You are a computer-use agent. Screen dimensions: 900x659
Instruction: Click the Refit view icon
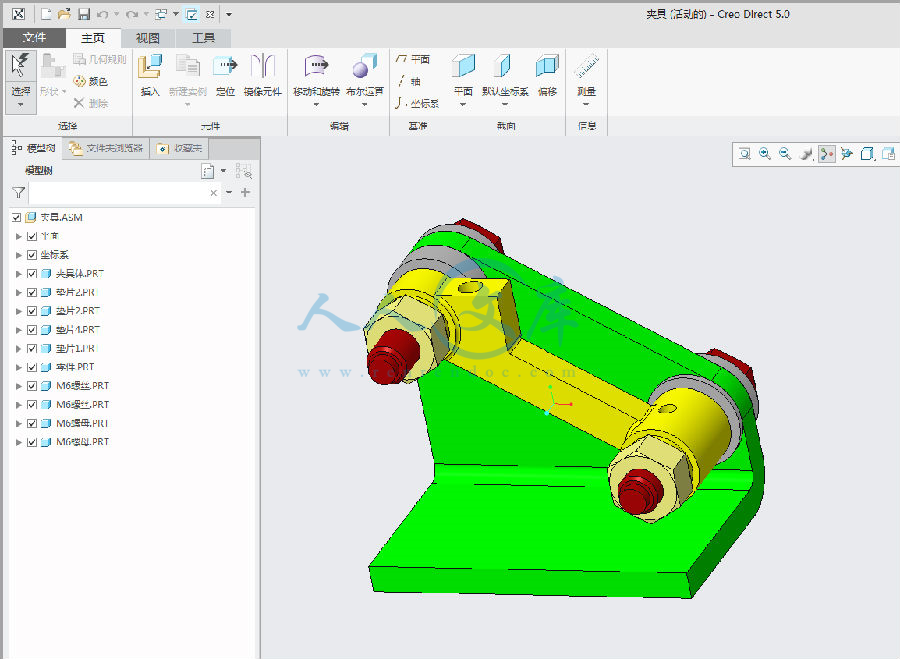tap(744, 154)
